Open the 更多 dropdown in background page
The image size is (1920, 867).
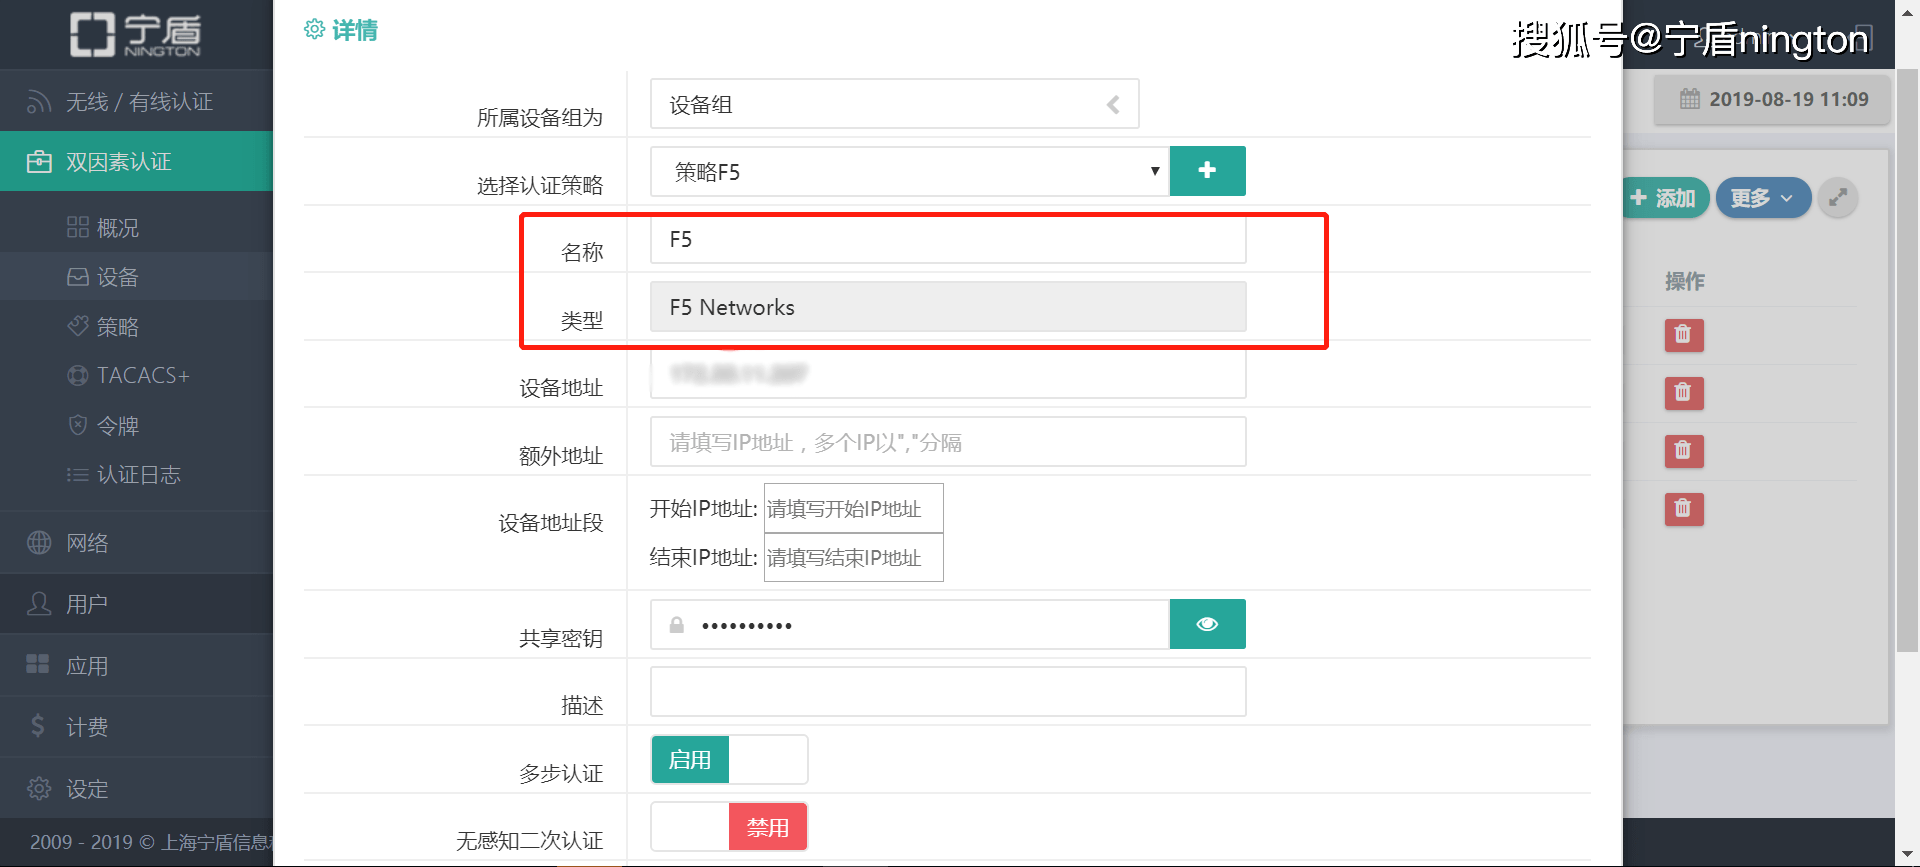1763,198
